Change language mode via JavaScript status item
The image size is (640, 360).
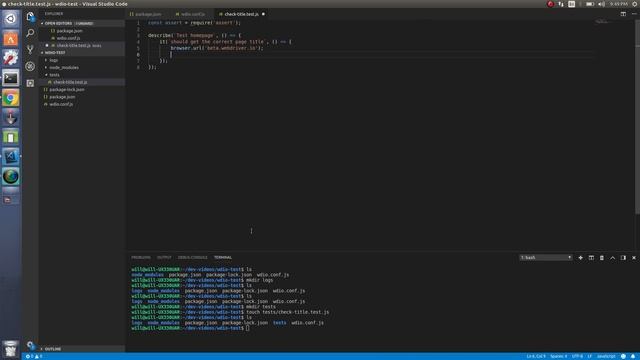606,356
